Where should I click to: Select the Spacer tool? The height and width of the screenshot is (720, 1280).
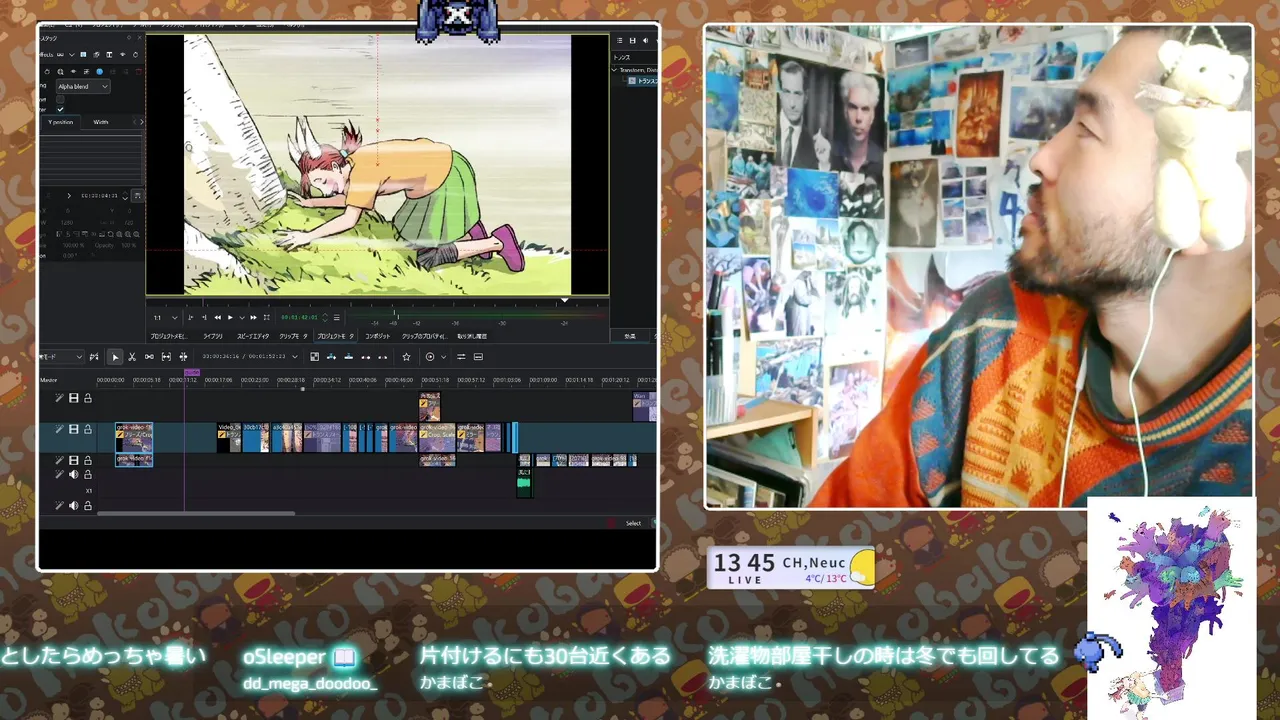(149, 357)
